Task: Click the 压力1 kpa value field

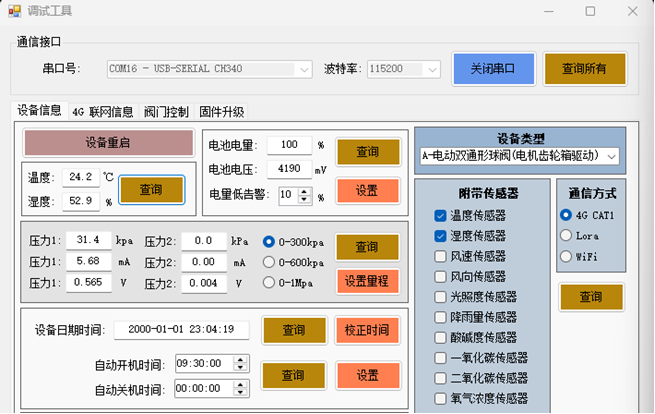Action: (x=89, y=240)
